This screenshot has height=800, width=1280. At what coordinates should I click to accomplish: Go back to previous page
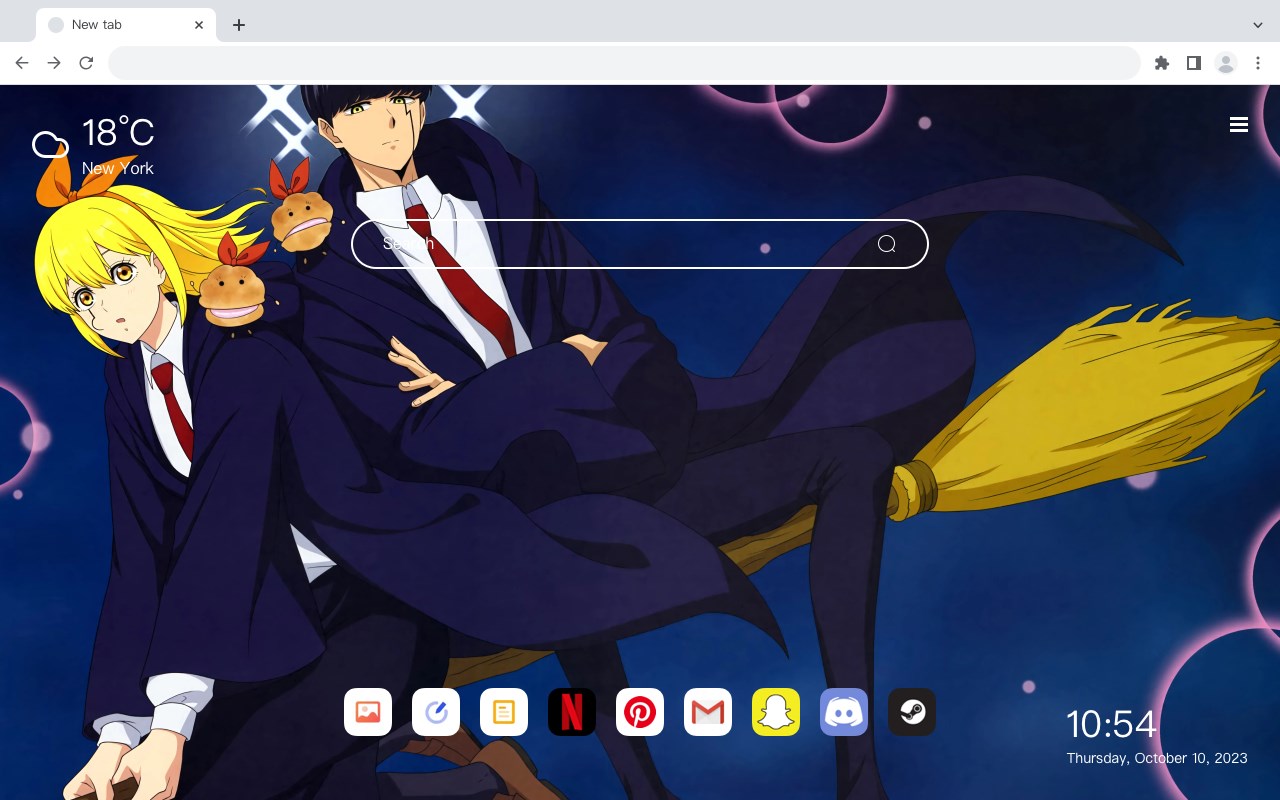coord(22,63)
